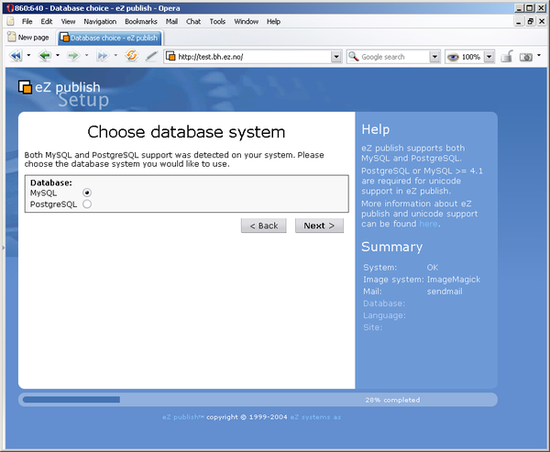
Task: Click the Opera title bar icon
Action: click(9, 8)
